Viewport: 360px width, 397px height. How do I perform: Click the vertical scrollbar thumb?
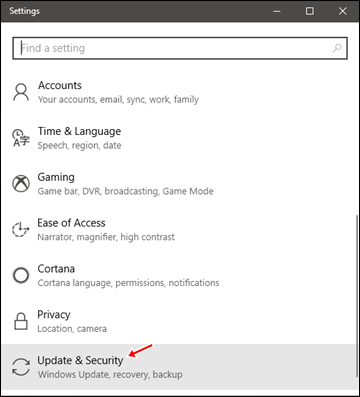(x=358, y=302)
